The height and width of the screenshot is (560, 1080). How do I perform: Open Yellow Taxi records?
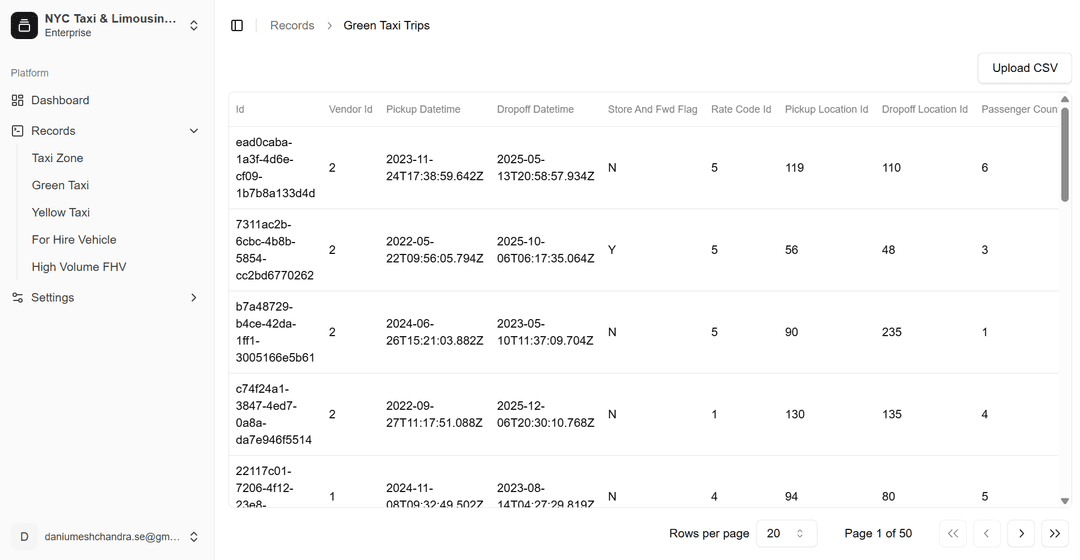[61, 213]
